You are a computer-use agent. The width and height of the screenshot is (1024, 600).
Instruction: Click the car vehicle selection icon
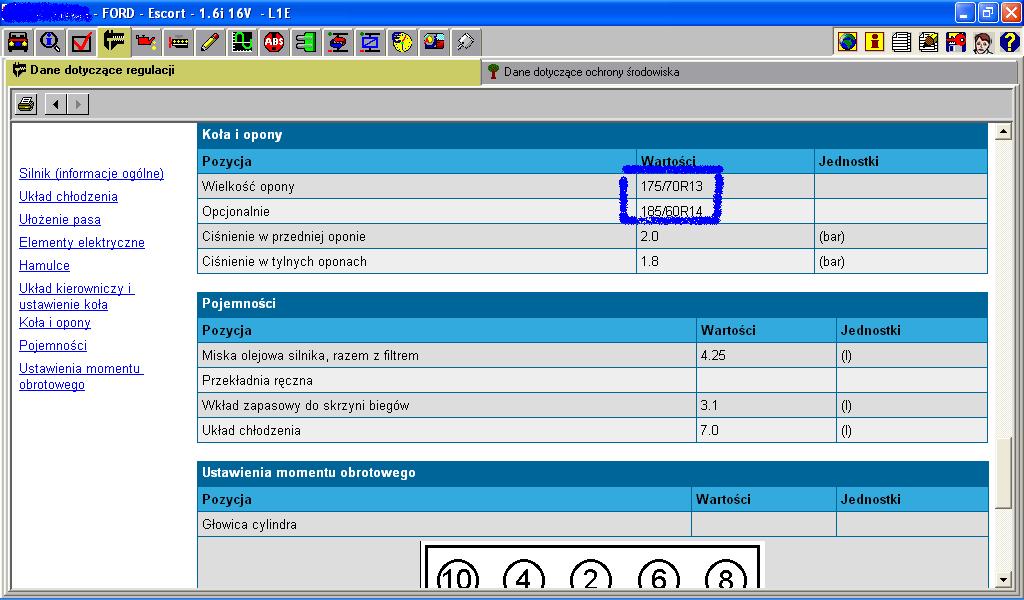[x=17, y=42]
